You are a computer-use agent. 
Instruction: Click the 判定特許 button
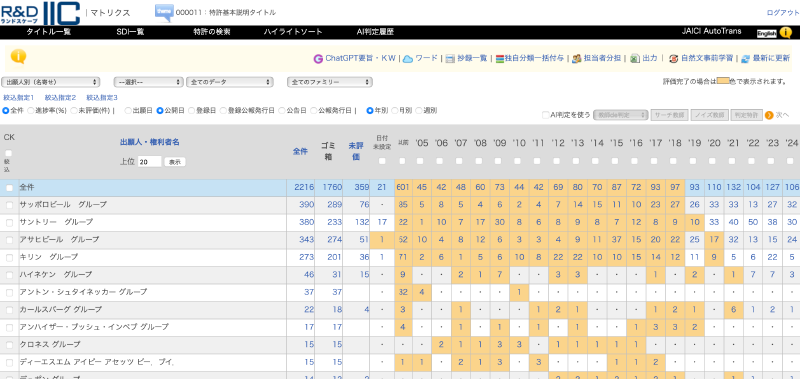click(x=746, y=115)
